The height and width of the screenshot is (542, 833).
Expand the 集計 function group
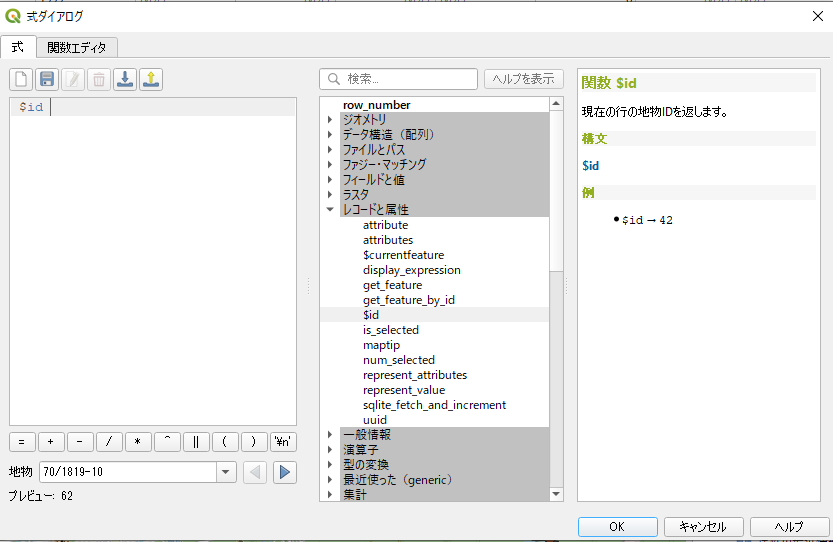[330, 495]
